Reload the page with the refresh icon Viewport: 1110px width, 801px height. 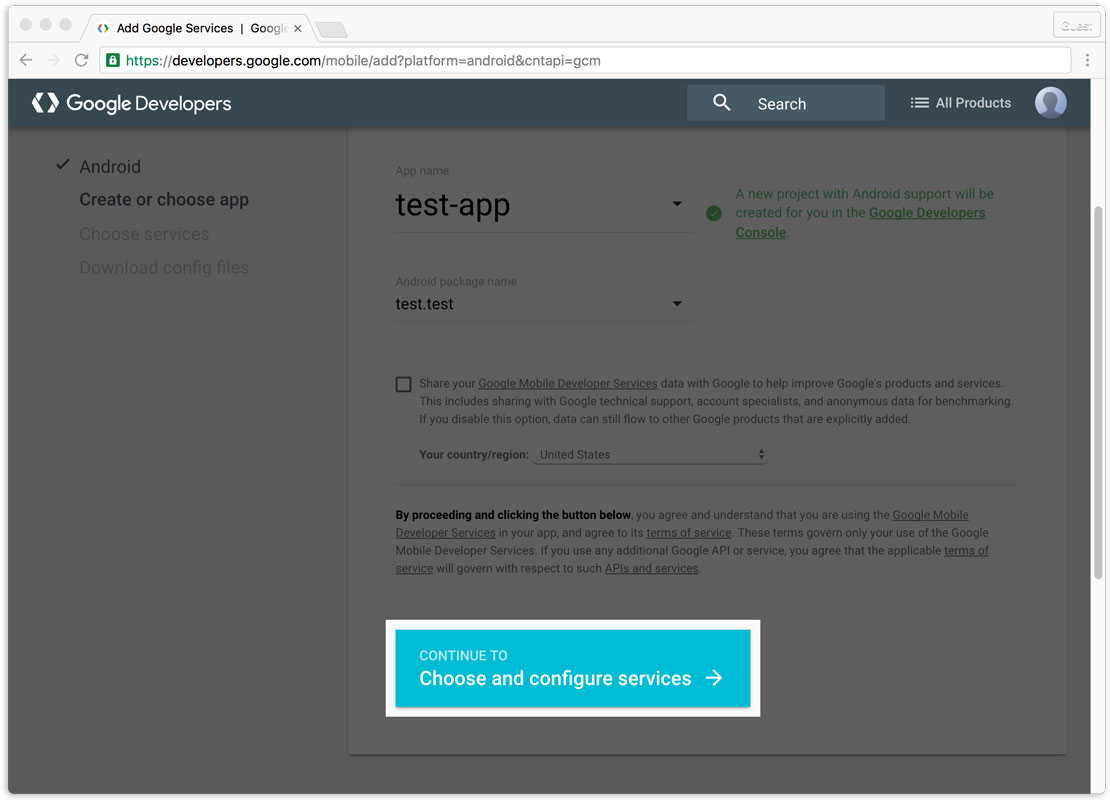81,60
